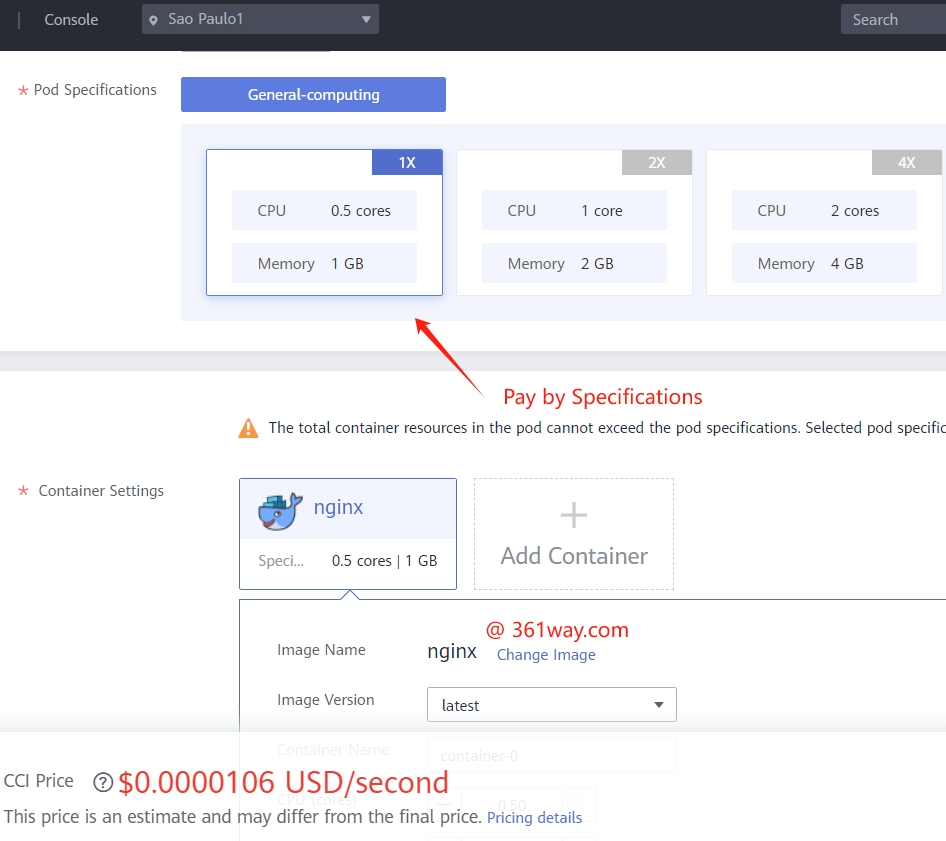Select the nginx container specification card

348,534
